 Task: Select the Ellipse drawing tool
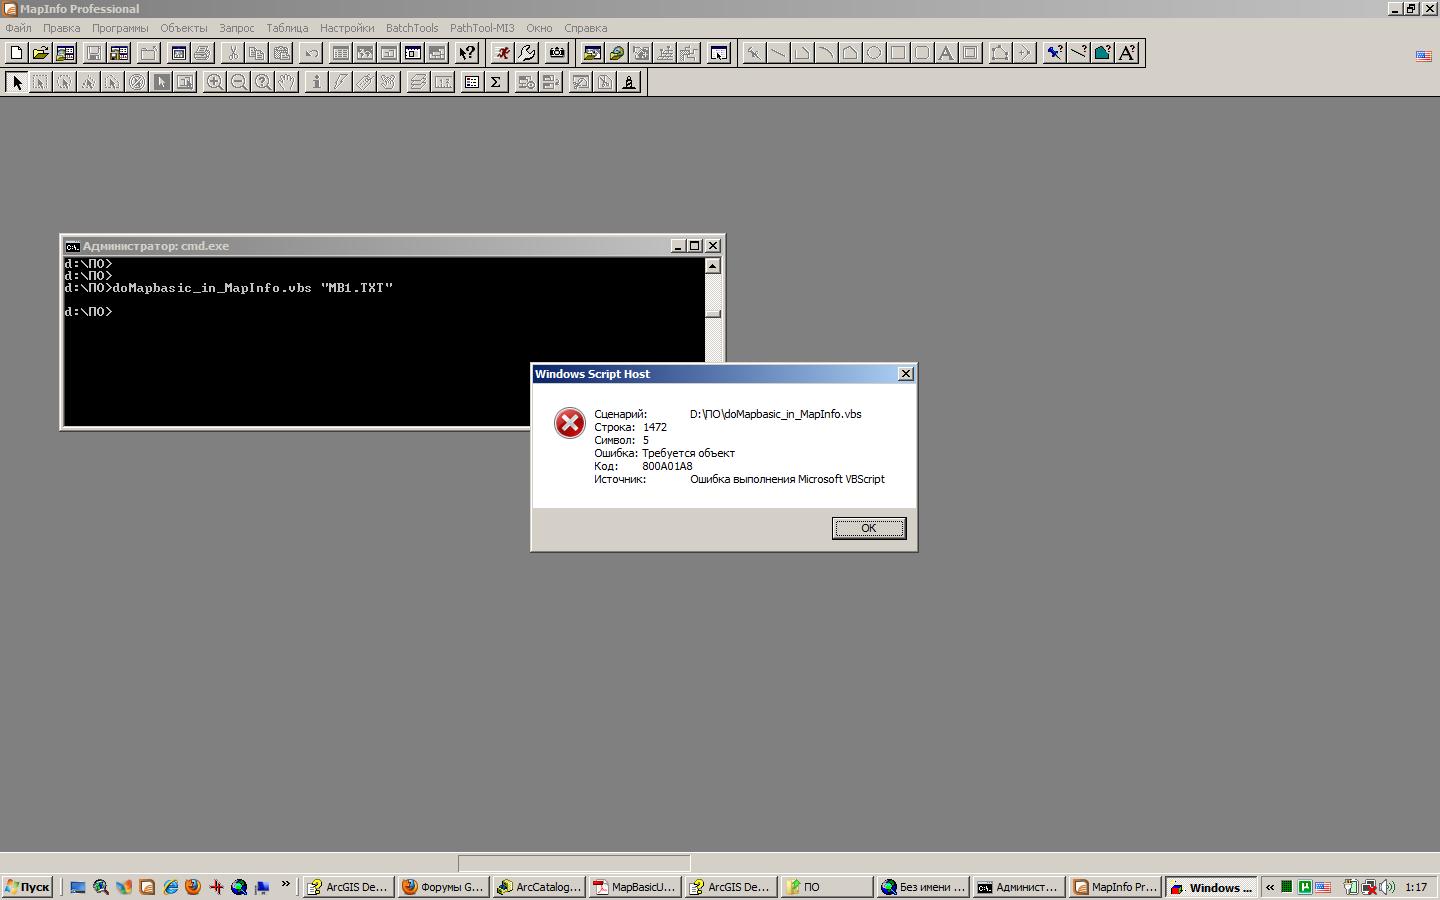point(874,53)
